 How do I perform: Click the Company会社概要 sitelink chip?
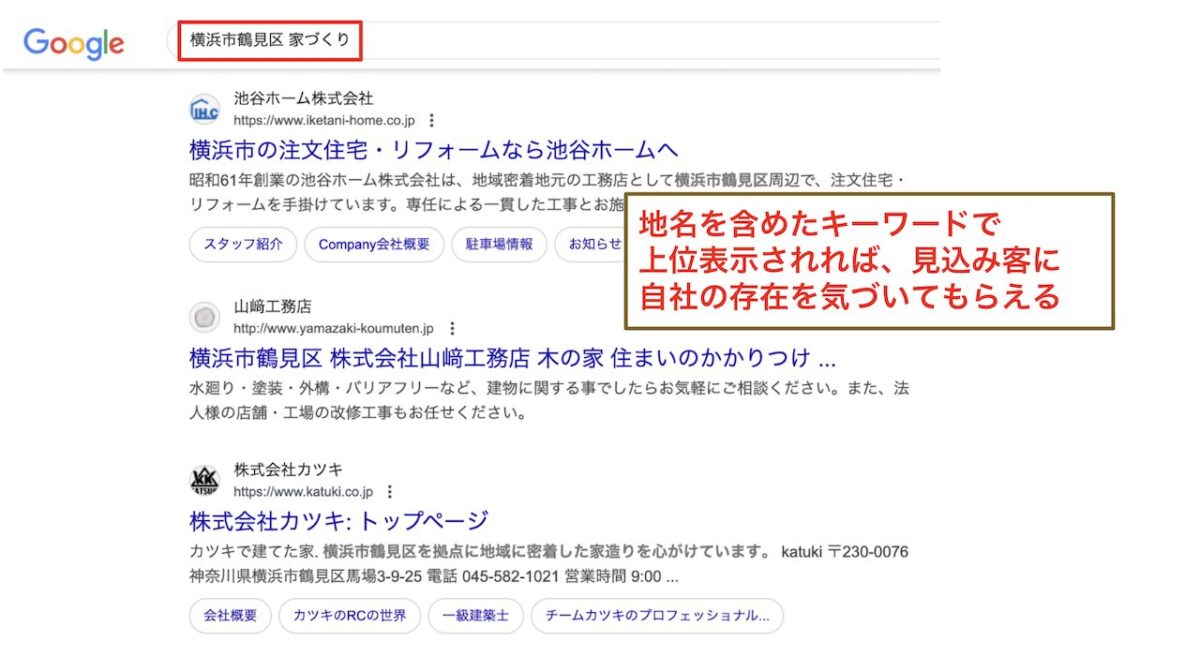[374, 244]
